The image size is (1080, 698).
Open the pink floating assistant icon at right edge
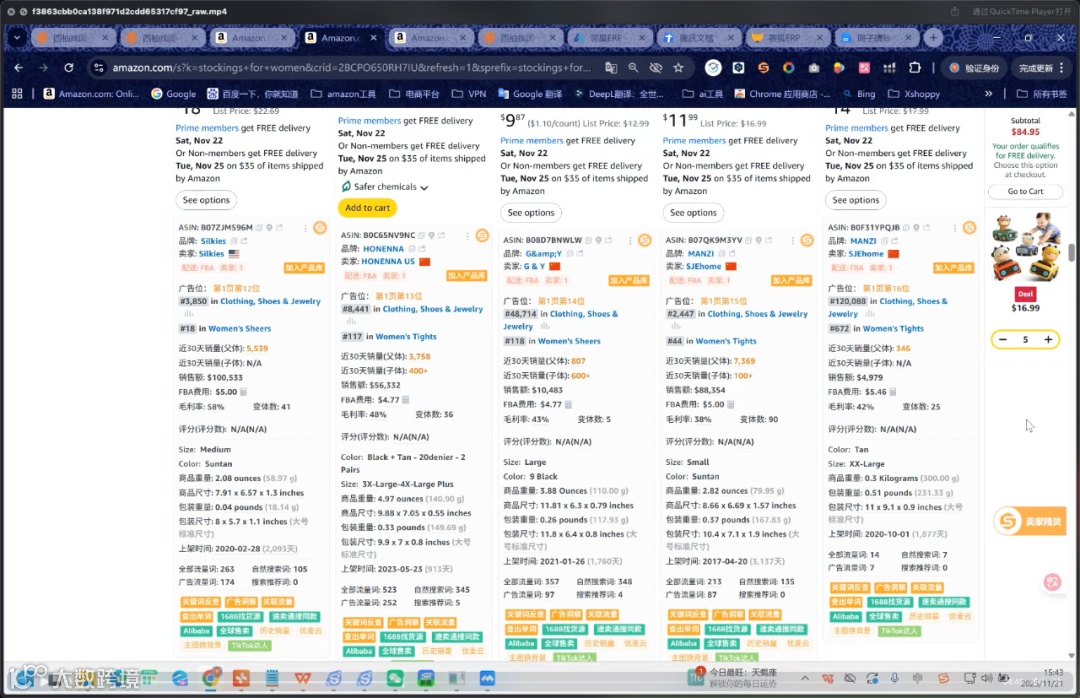click(x=1052, y=582)
